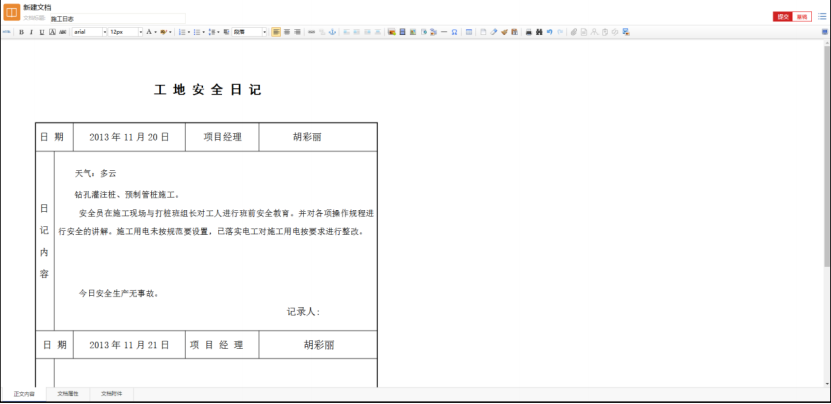This screenshot has width=831, height=404.
Task: Insert an anchor
Action: tap(332, 32)
